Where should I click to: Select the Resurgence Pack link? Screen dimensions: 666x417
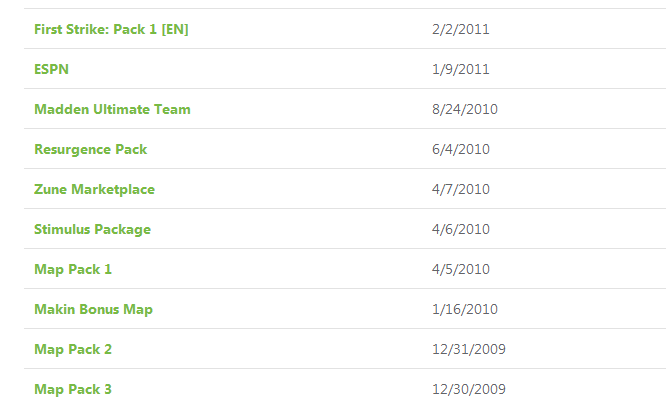(90, 149)
